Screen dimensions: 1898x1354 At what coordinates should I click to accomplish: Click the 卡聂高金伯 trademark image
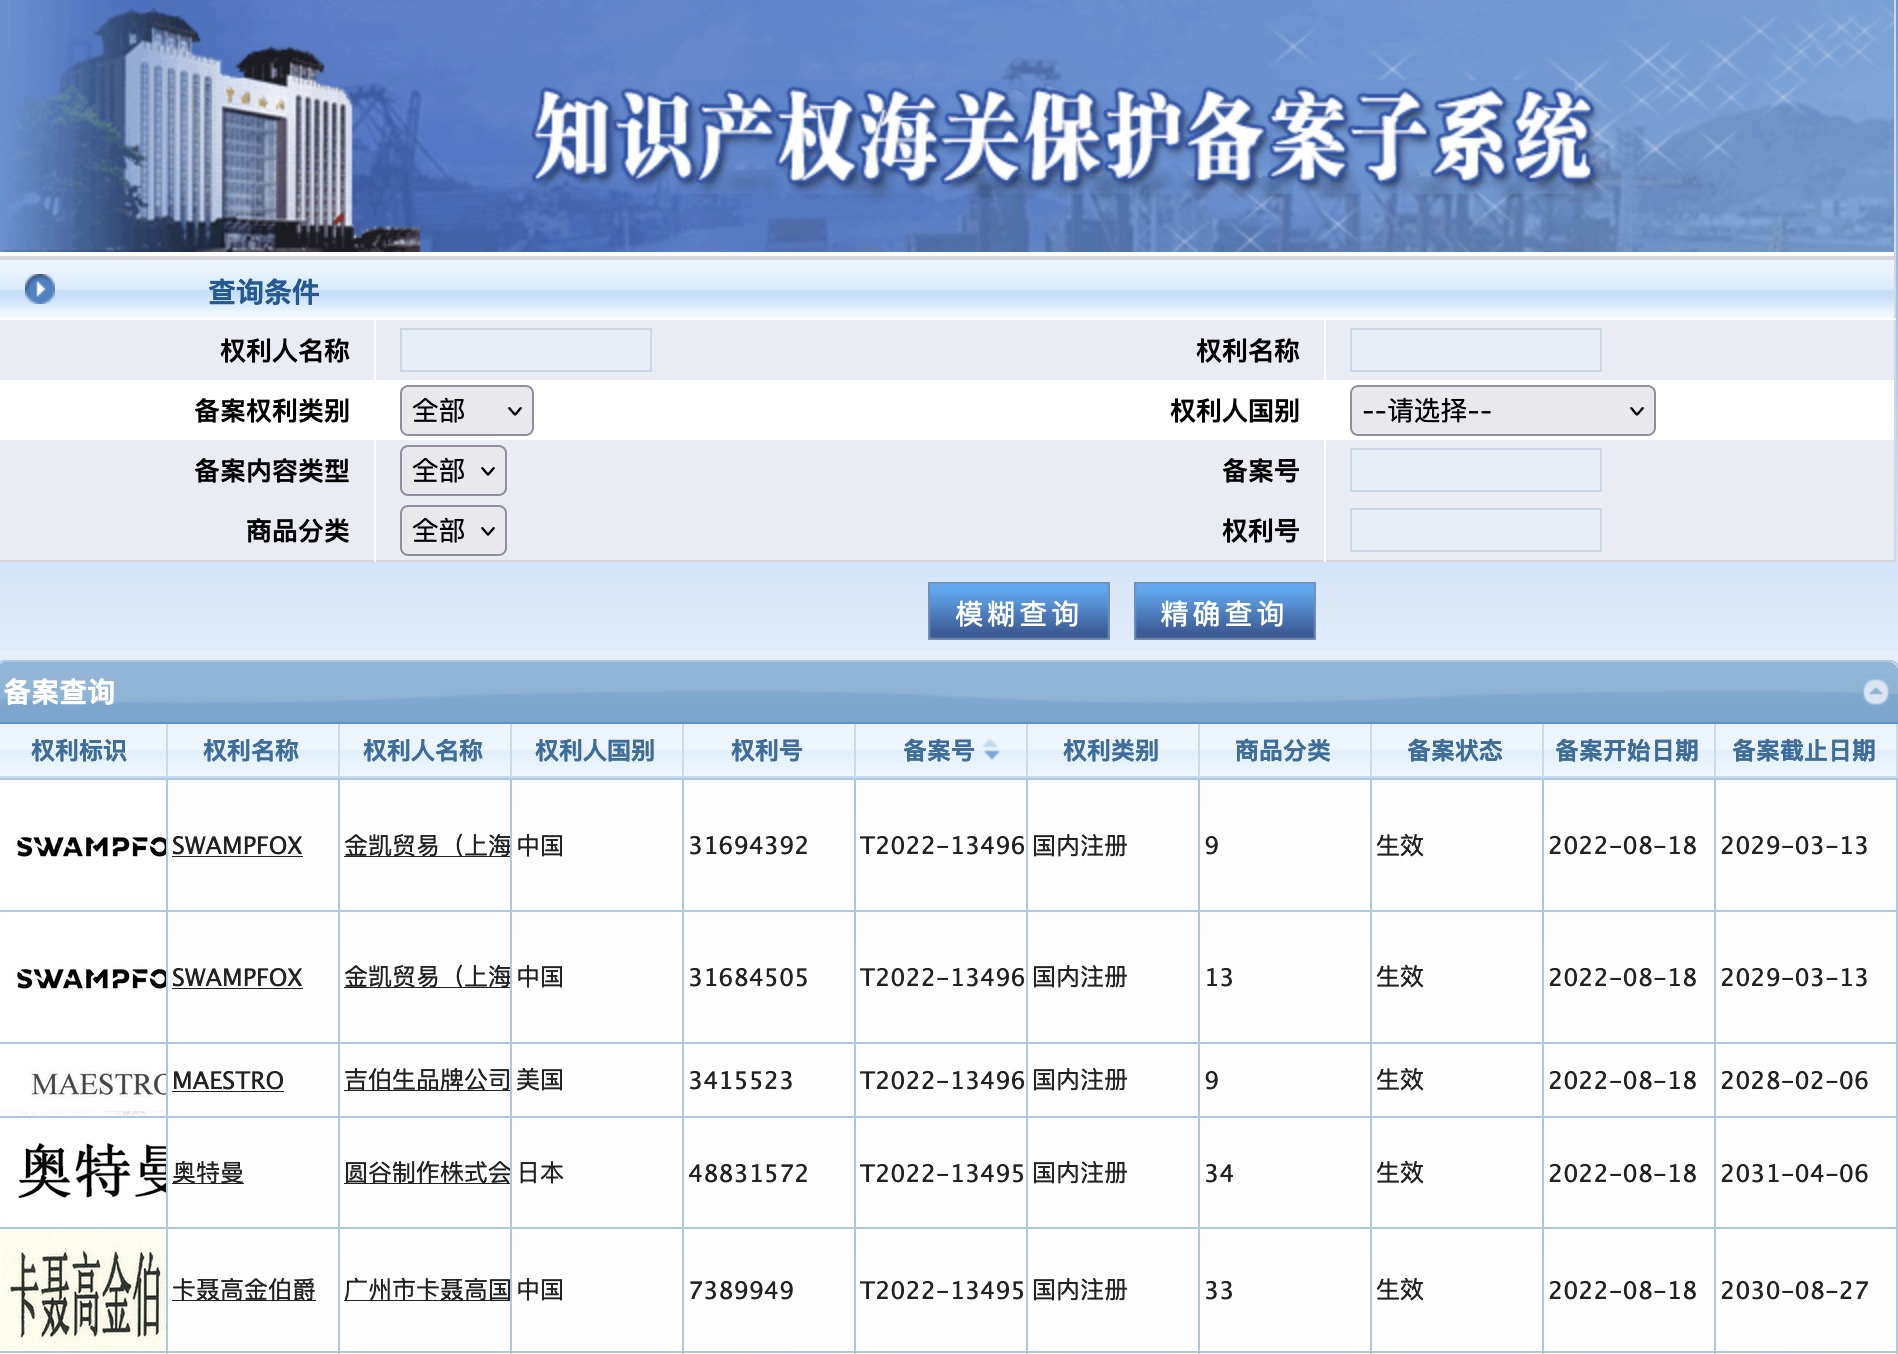[84, 1289]
